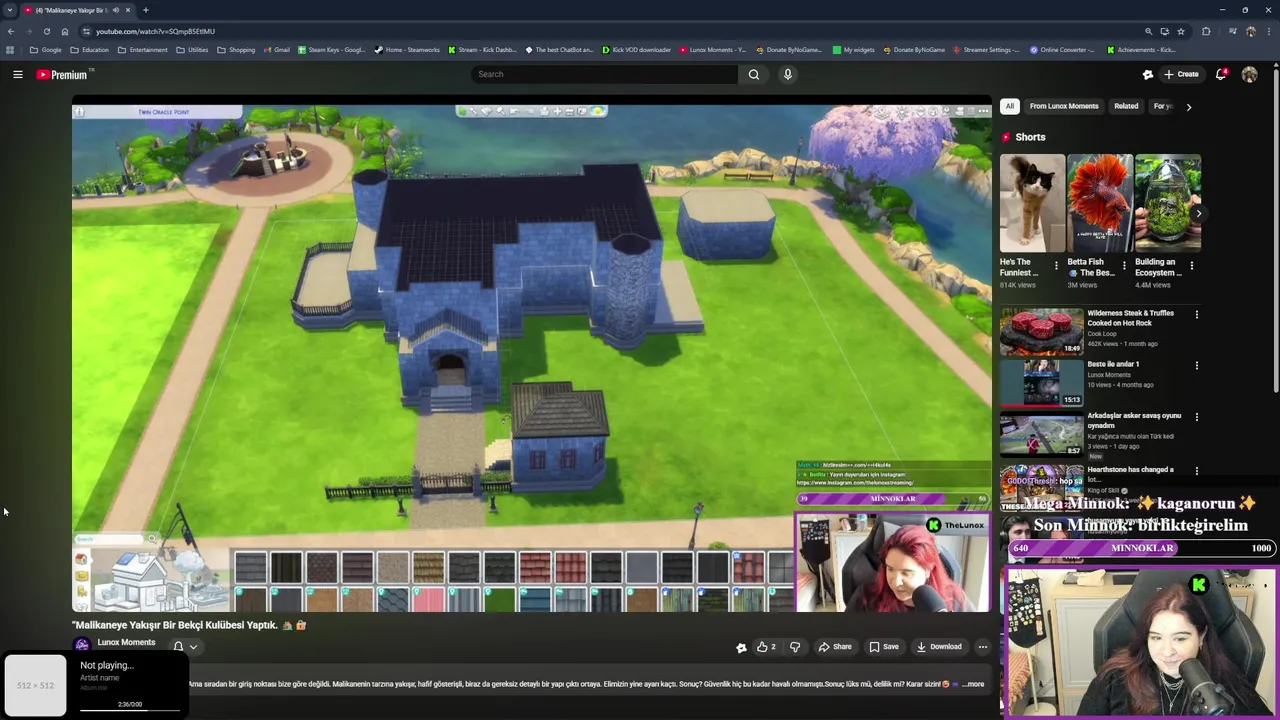Open Arkadaşlar asker savaş oyunu thumbnail
The height and width of the screenshot is (720, 1280).
1041,433
